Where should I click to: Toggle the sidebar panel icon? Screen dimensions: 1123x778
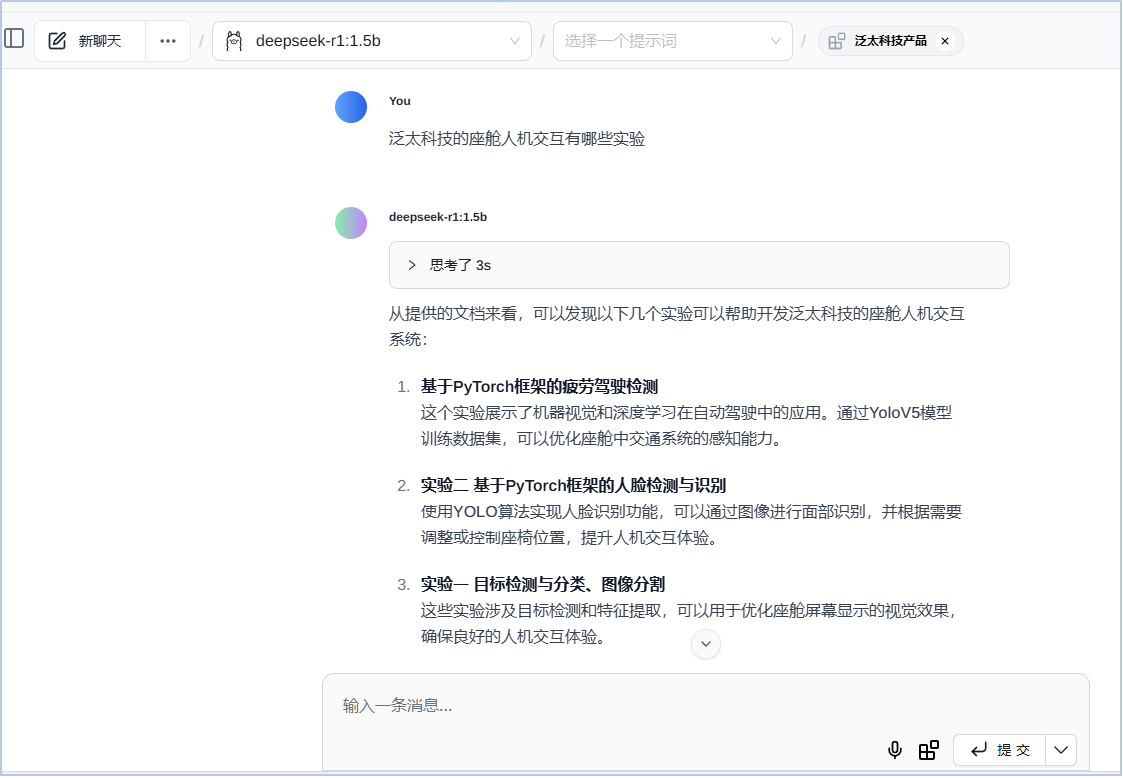[x=14, y=38]
